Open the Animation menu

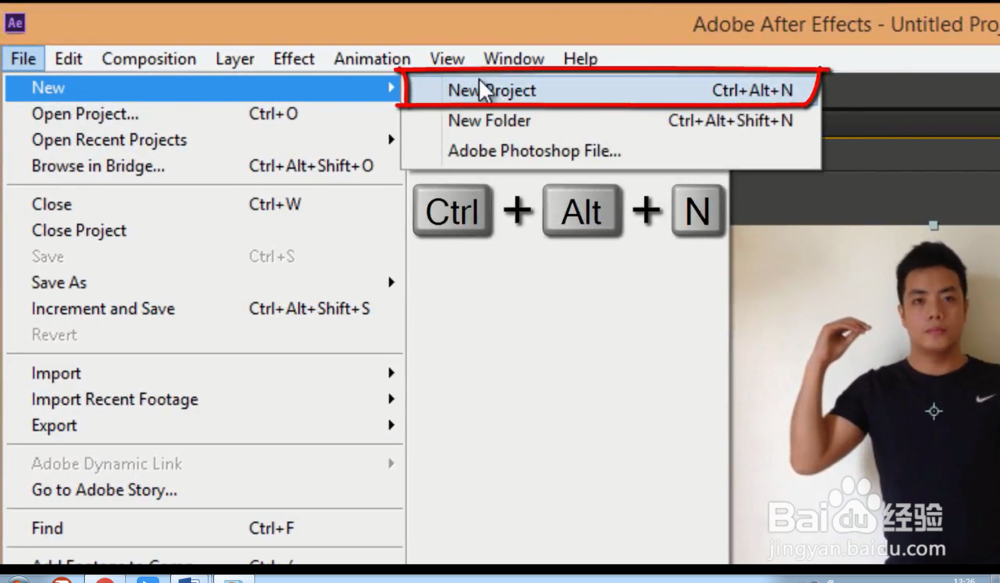pyautogui.click(x=372, y=59)
